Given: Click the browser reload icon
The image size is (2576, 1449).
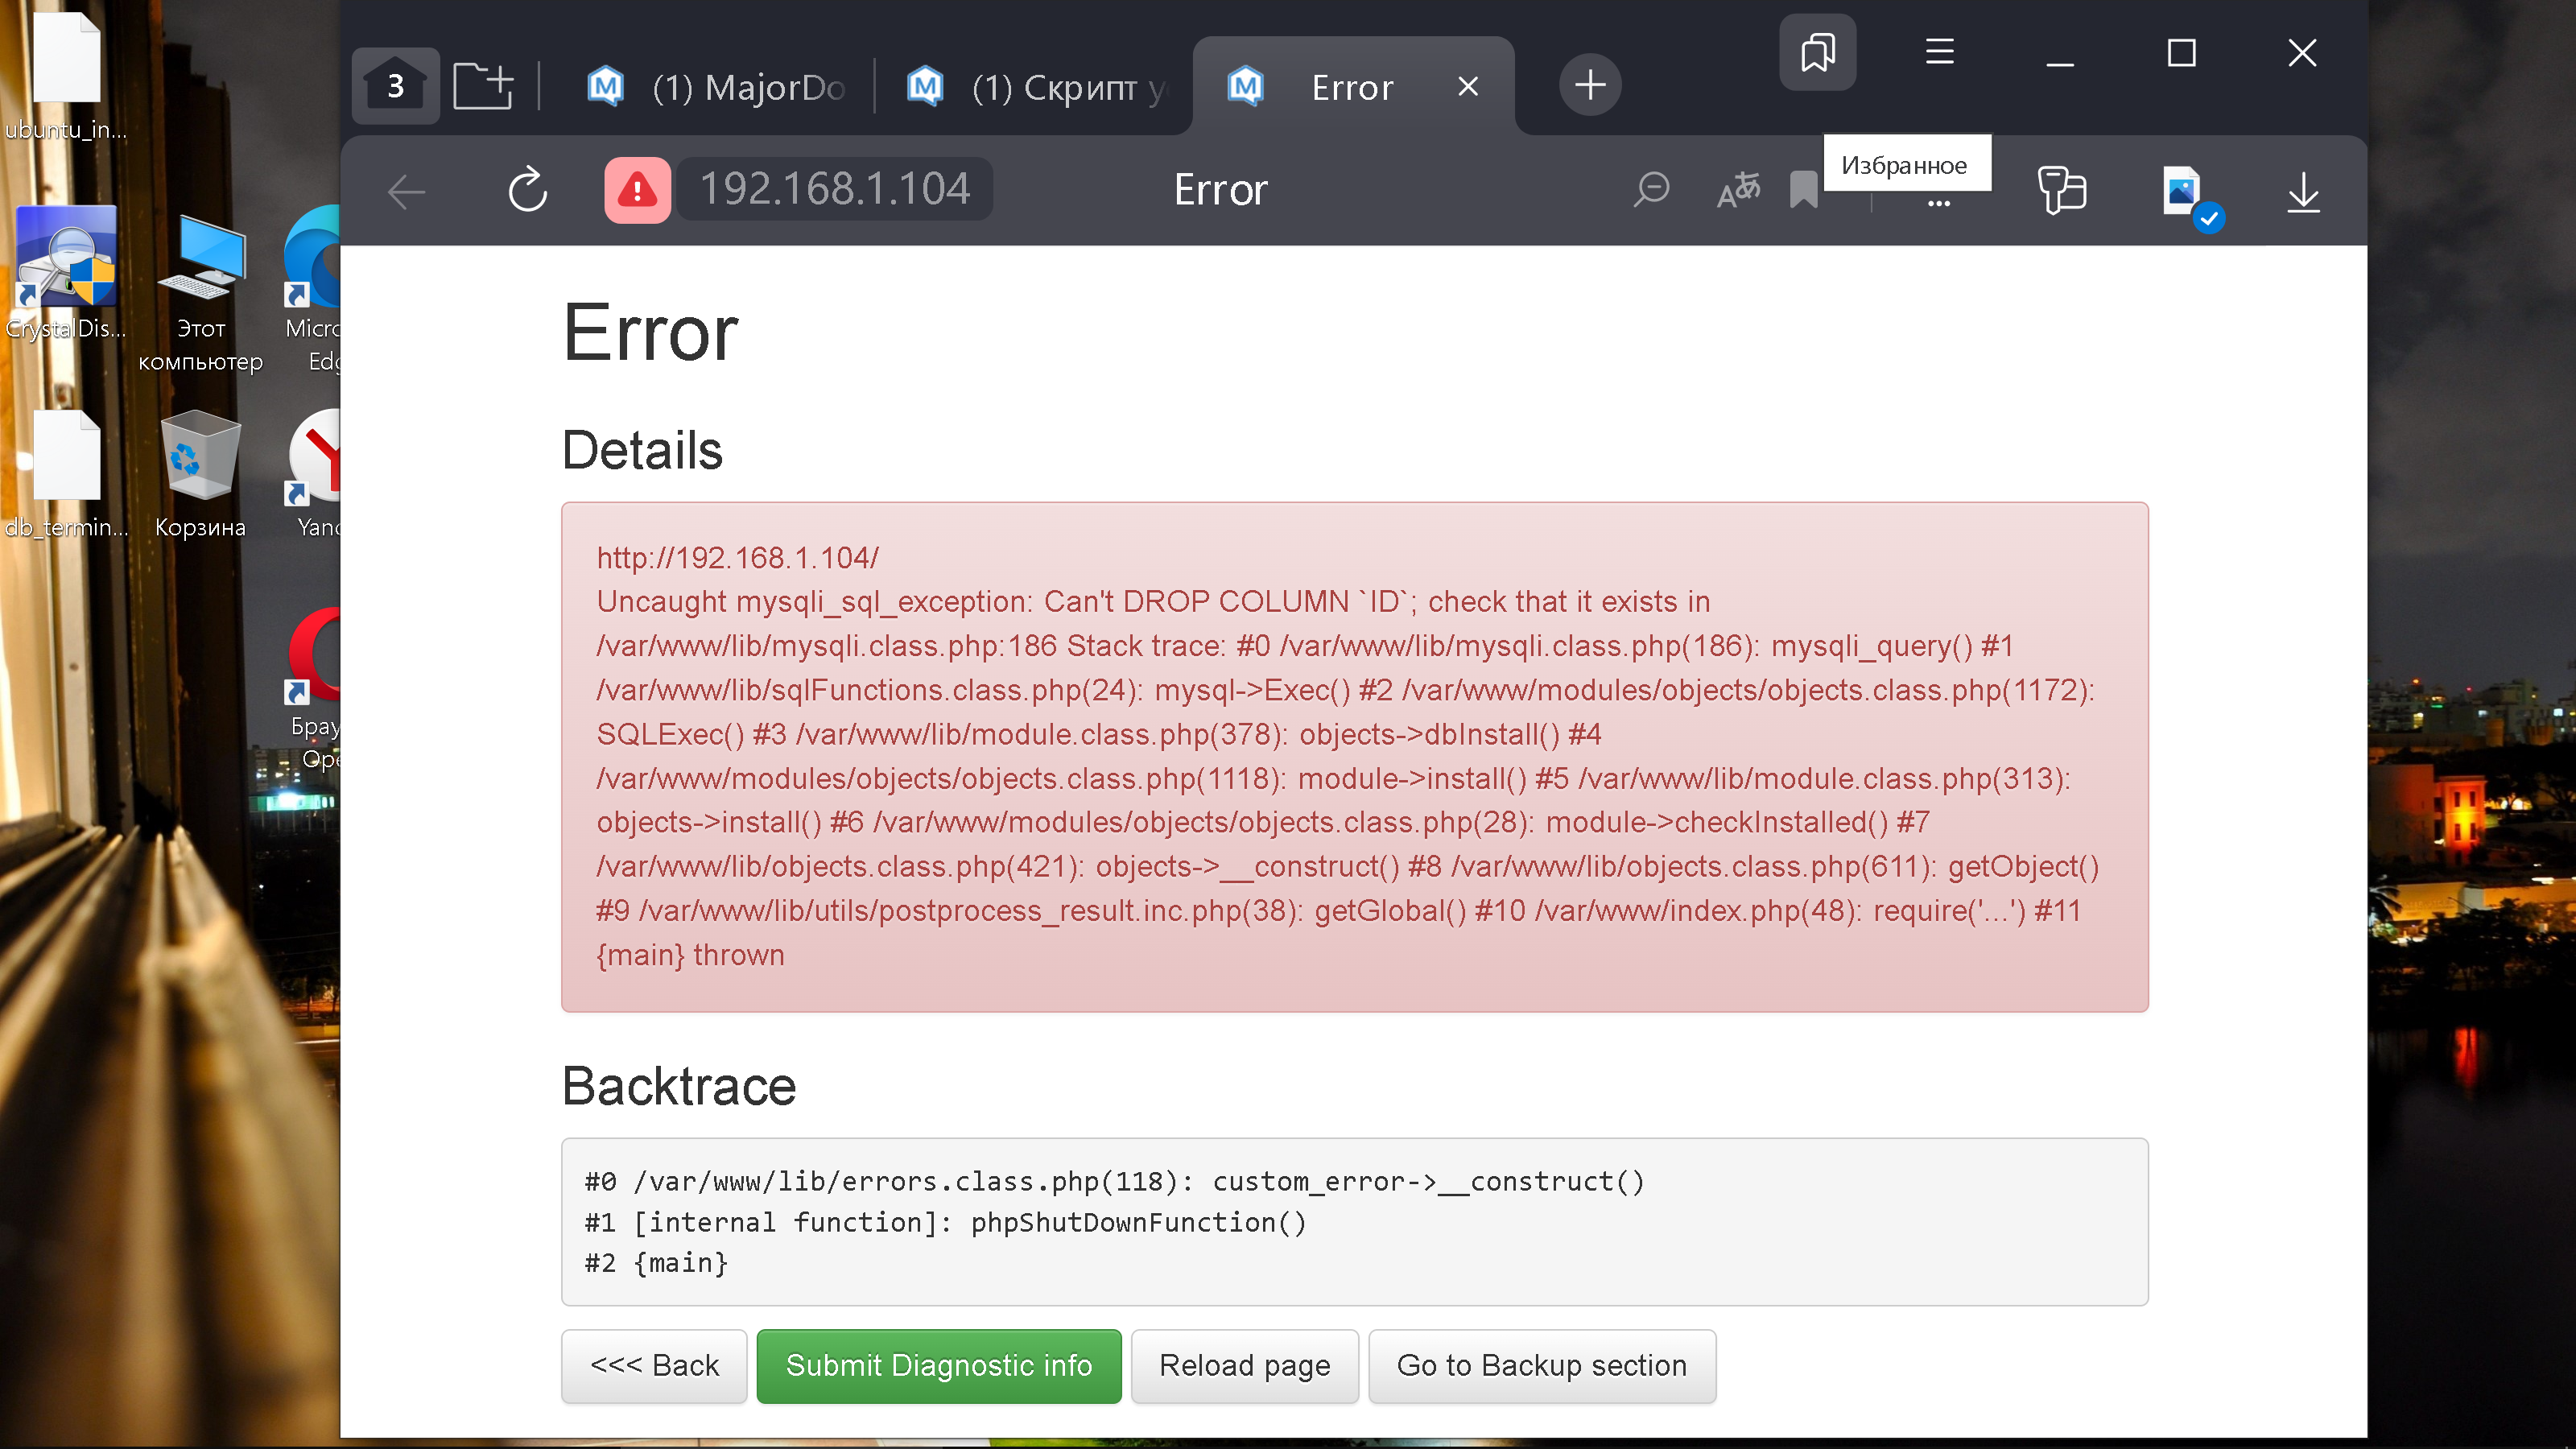Looking at the screenshot, I should click(x=527, y=189).
